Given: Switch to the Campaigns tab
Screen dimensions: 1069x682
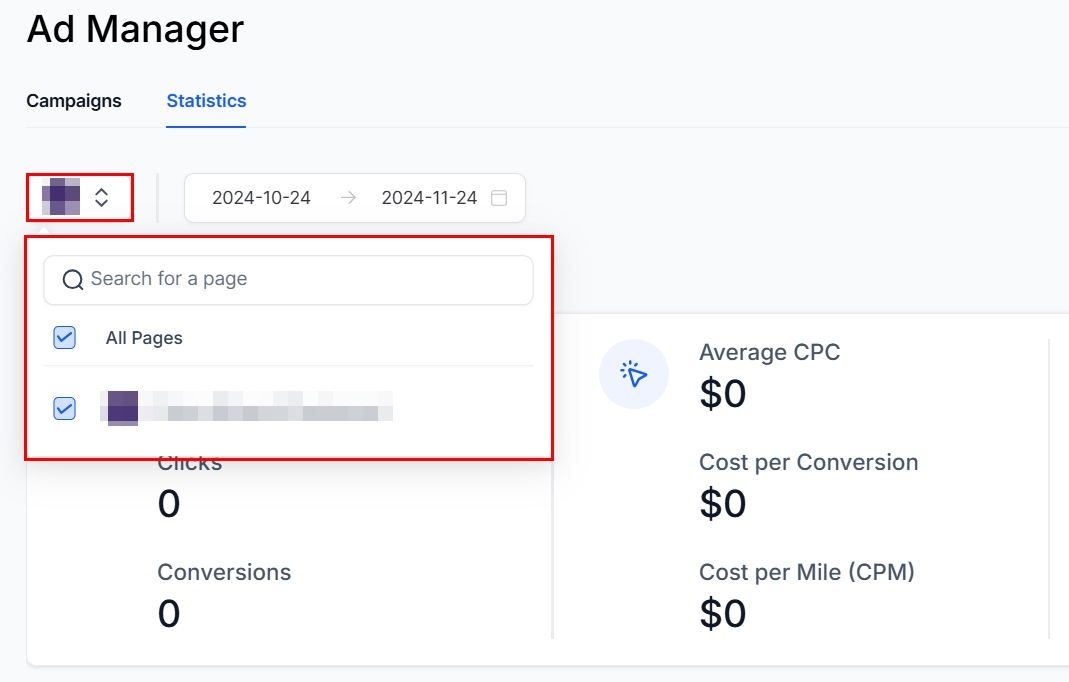Looking at the screenshot, I should 74,101.
